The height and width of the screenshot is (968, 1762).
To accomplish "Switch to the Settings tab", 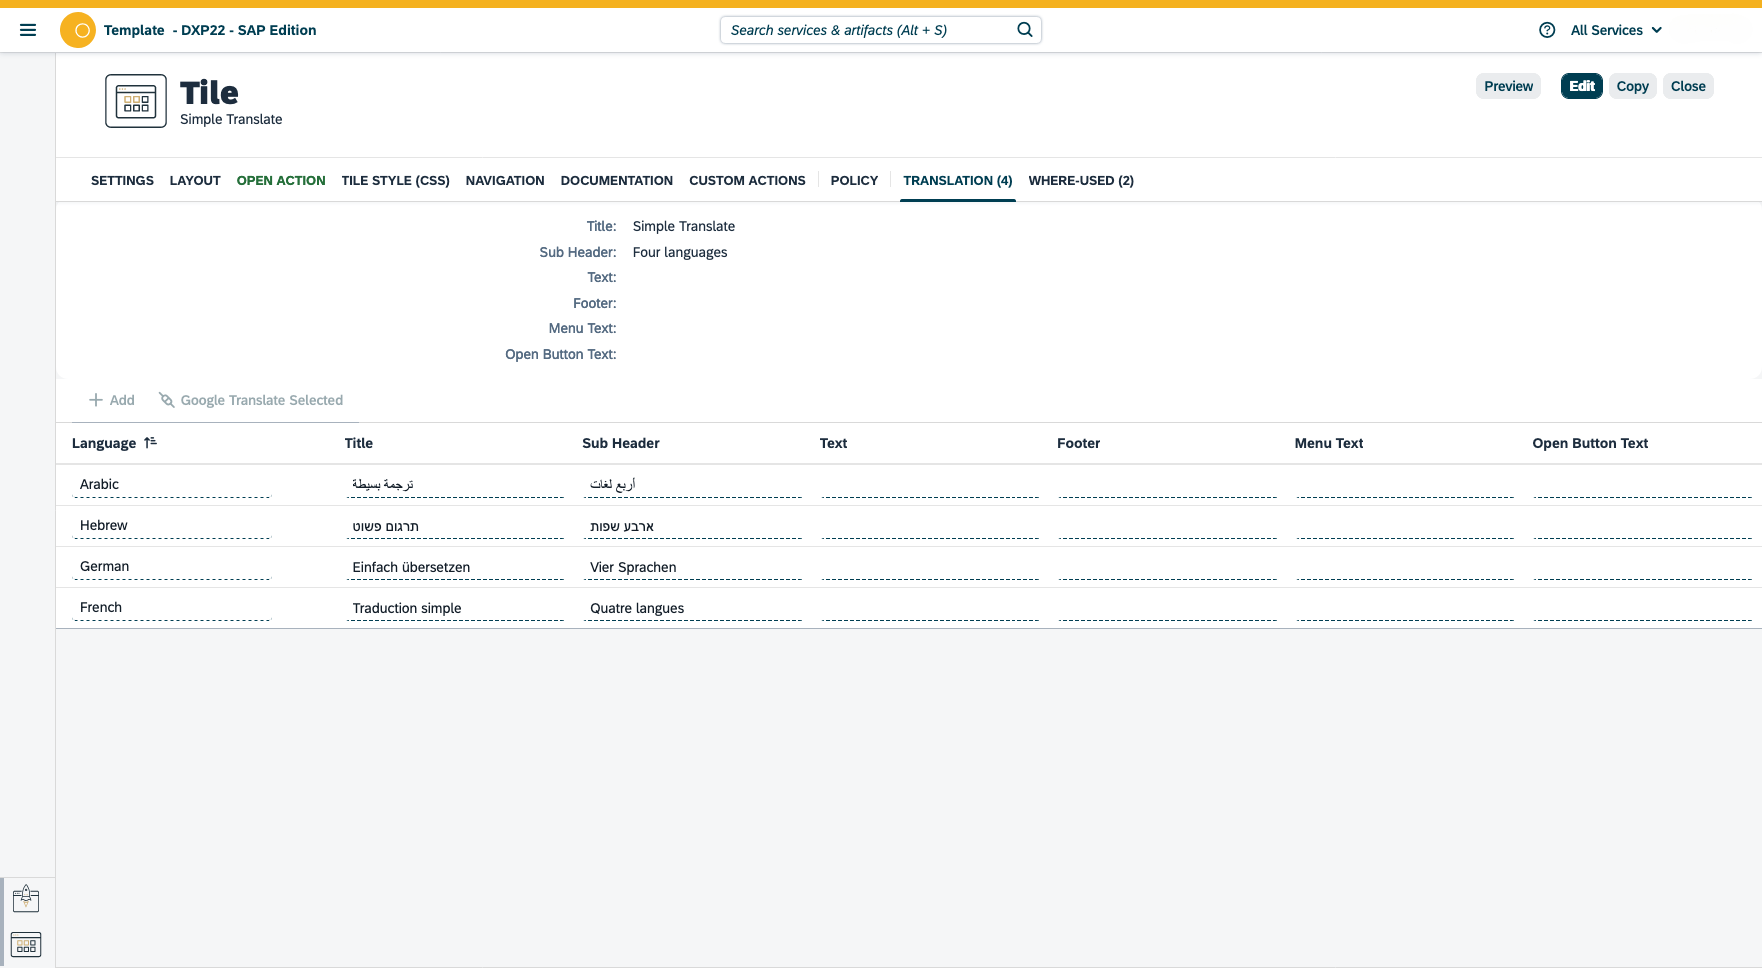I will click(x=122, y=181).
